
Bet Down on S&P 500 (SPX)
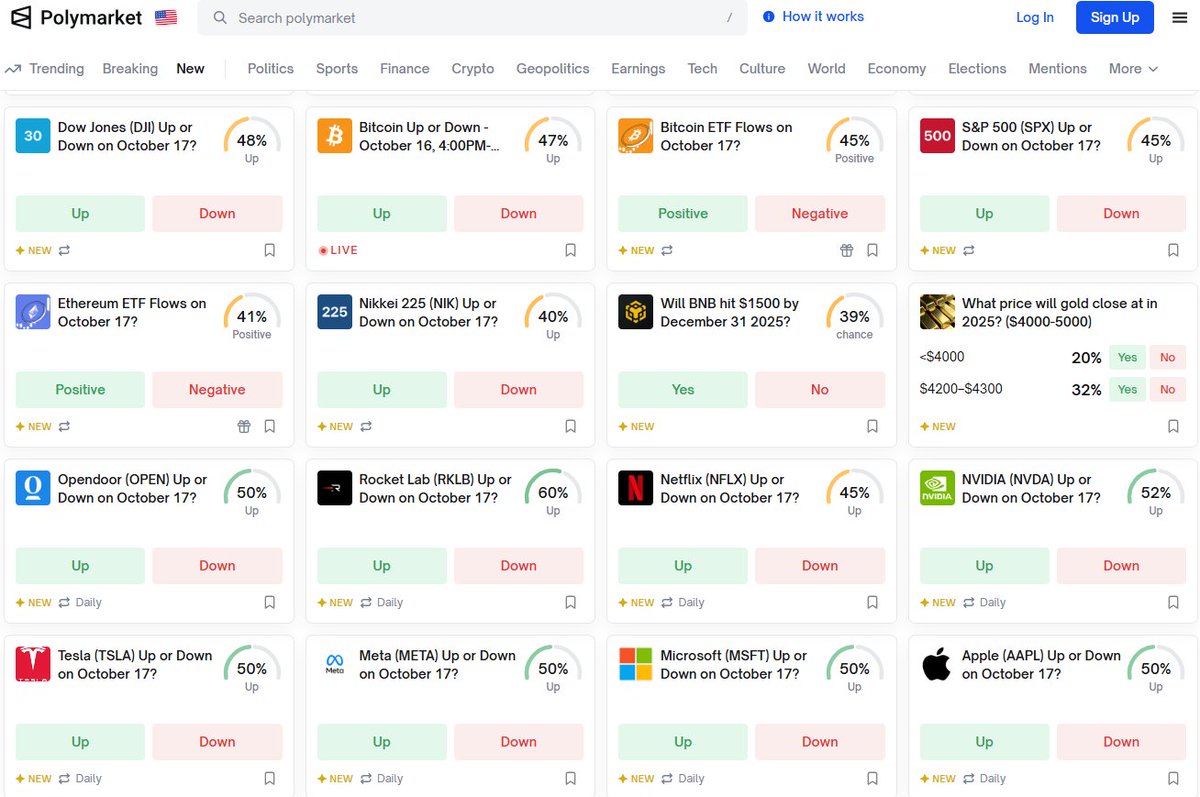coord(1121,213)
